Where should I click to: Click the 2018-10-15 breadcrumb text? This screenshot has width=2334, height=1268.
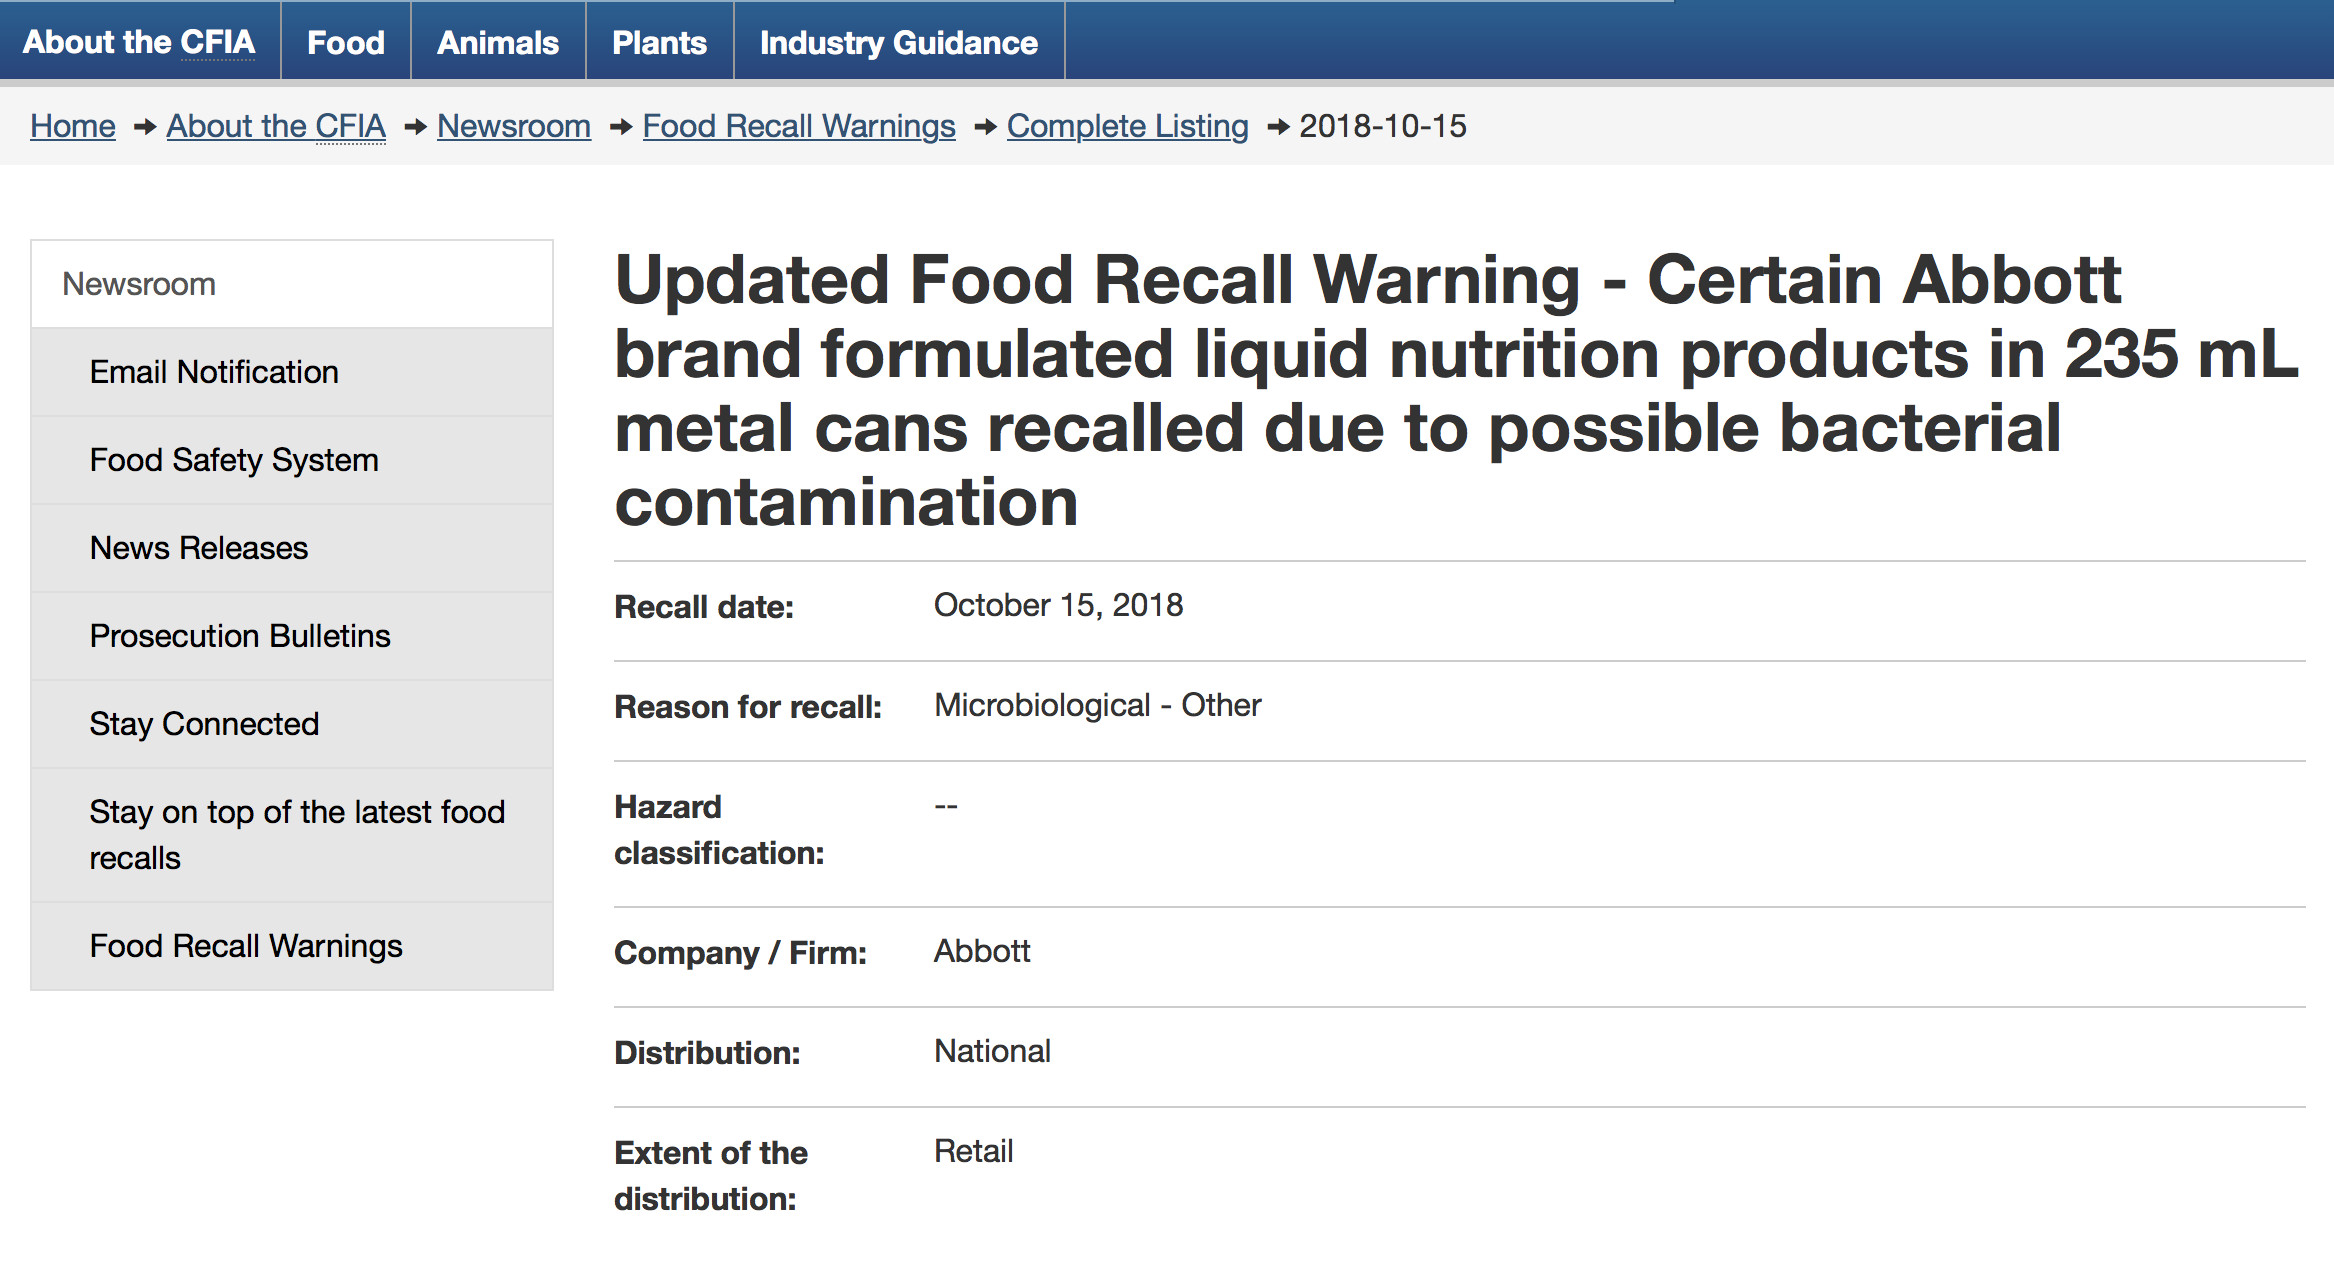click(1383, 126)
